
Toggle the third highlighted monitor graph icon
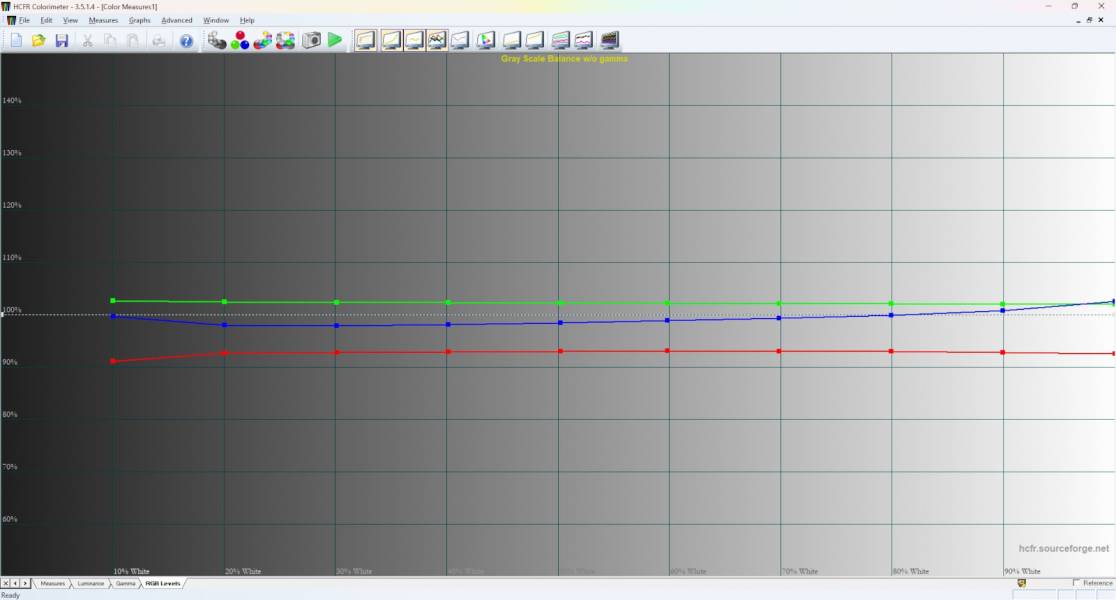click(x=415, y=41)
